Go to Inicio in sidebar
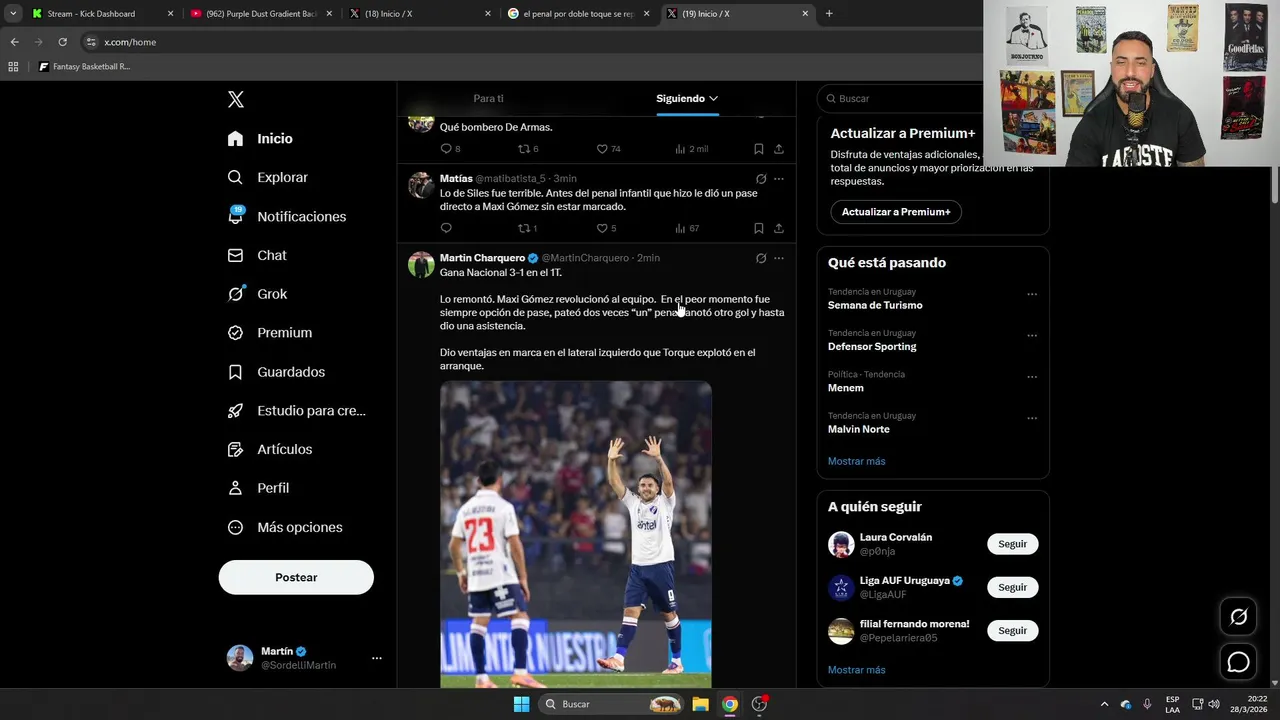Image resolution: width=1280 pixels, height=720 pixels. click(x=260, y=139)
